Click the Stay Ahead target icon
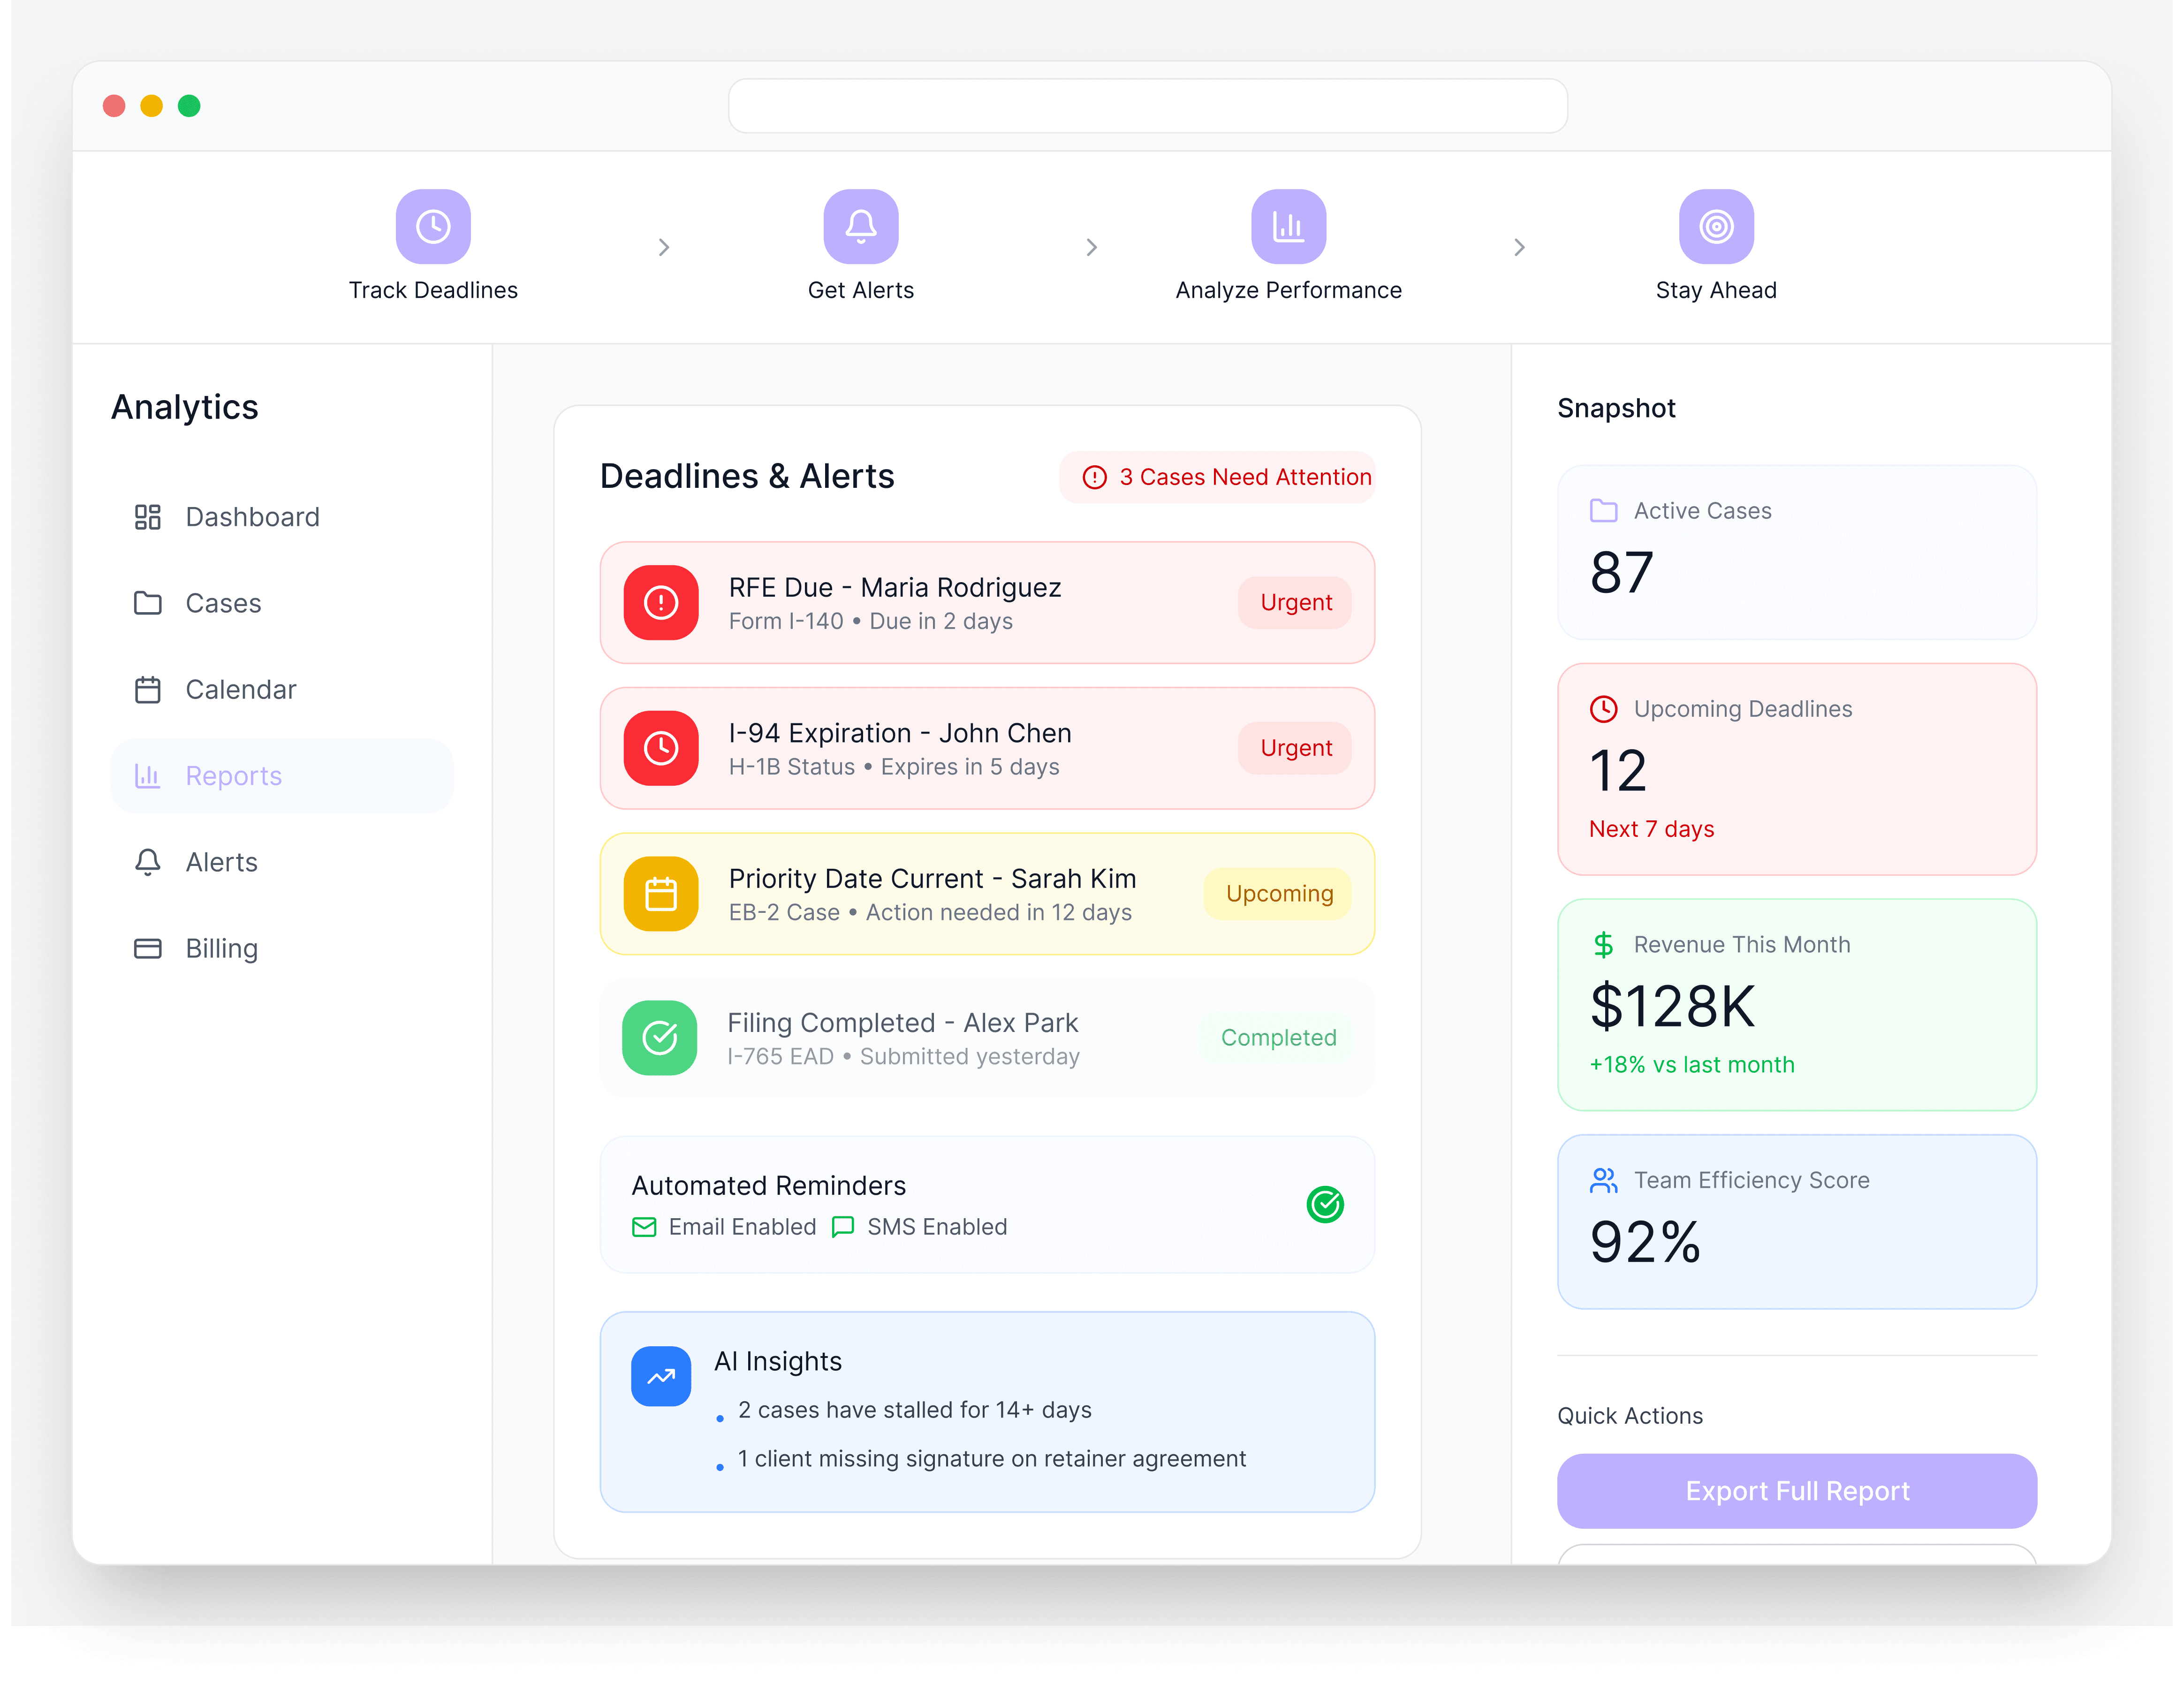 [x=1716, y=226]
